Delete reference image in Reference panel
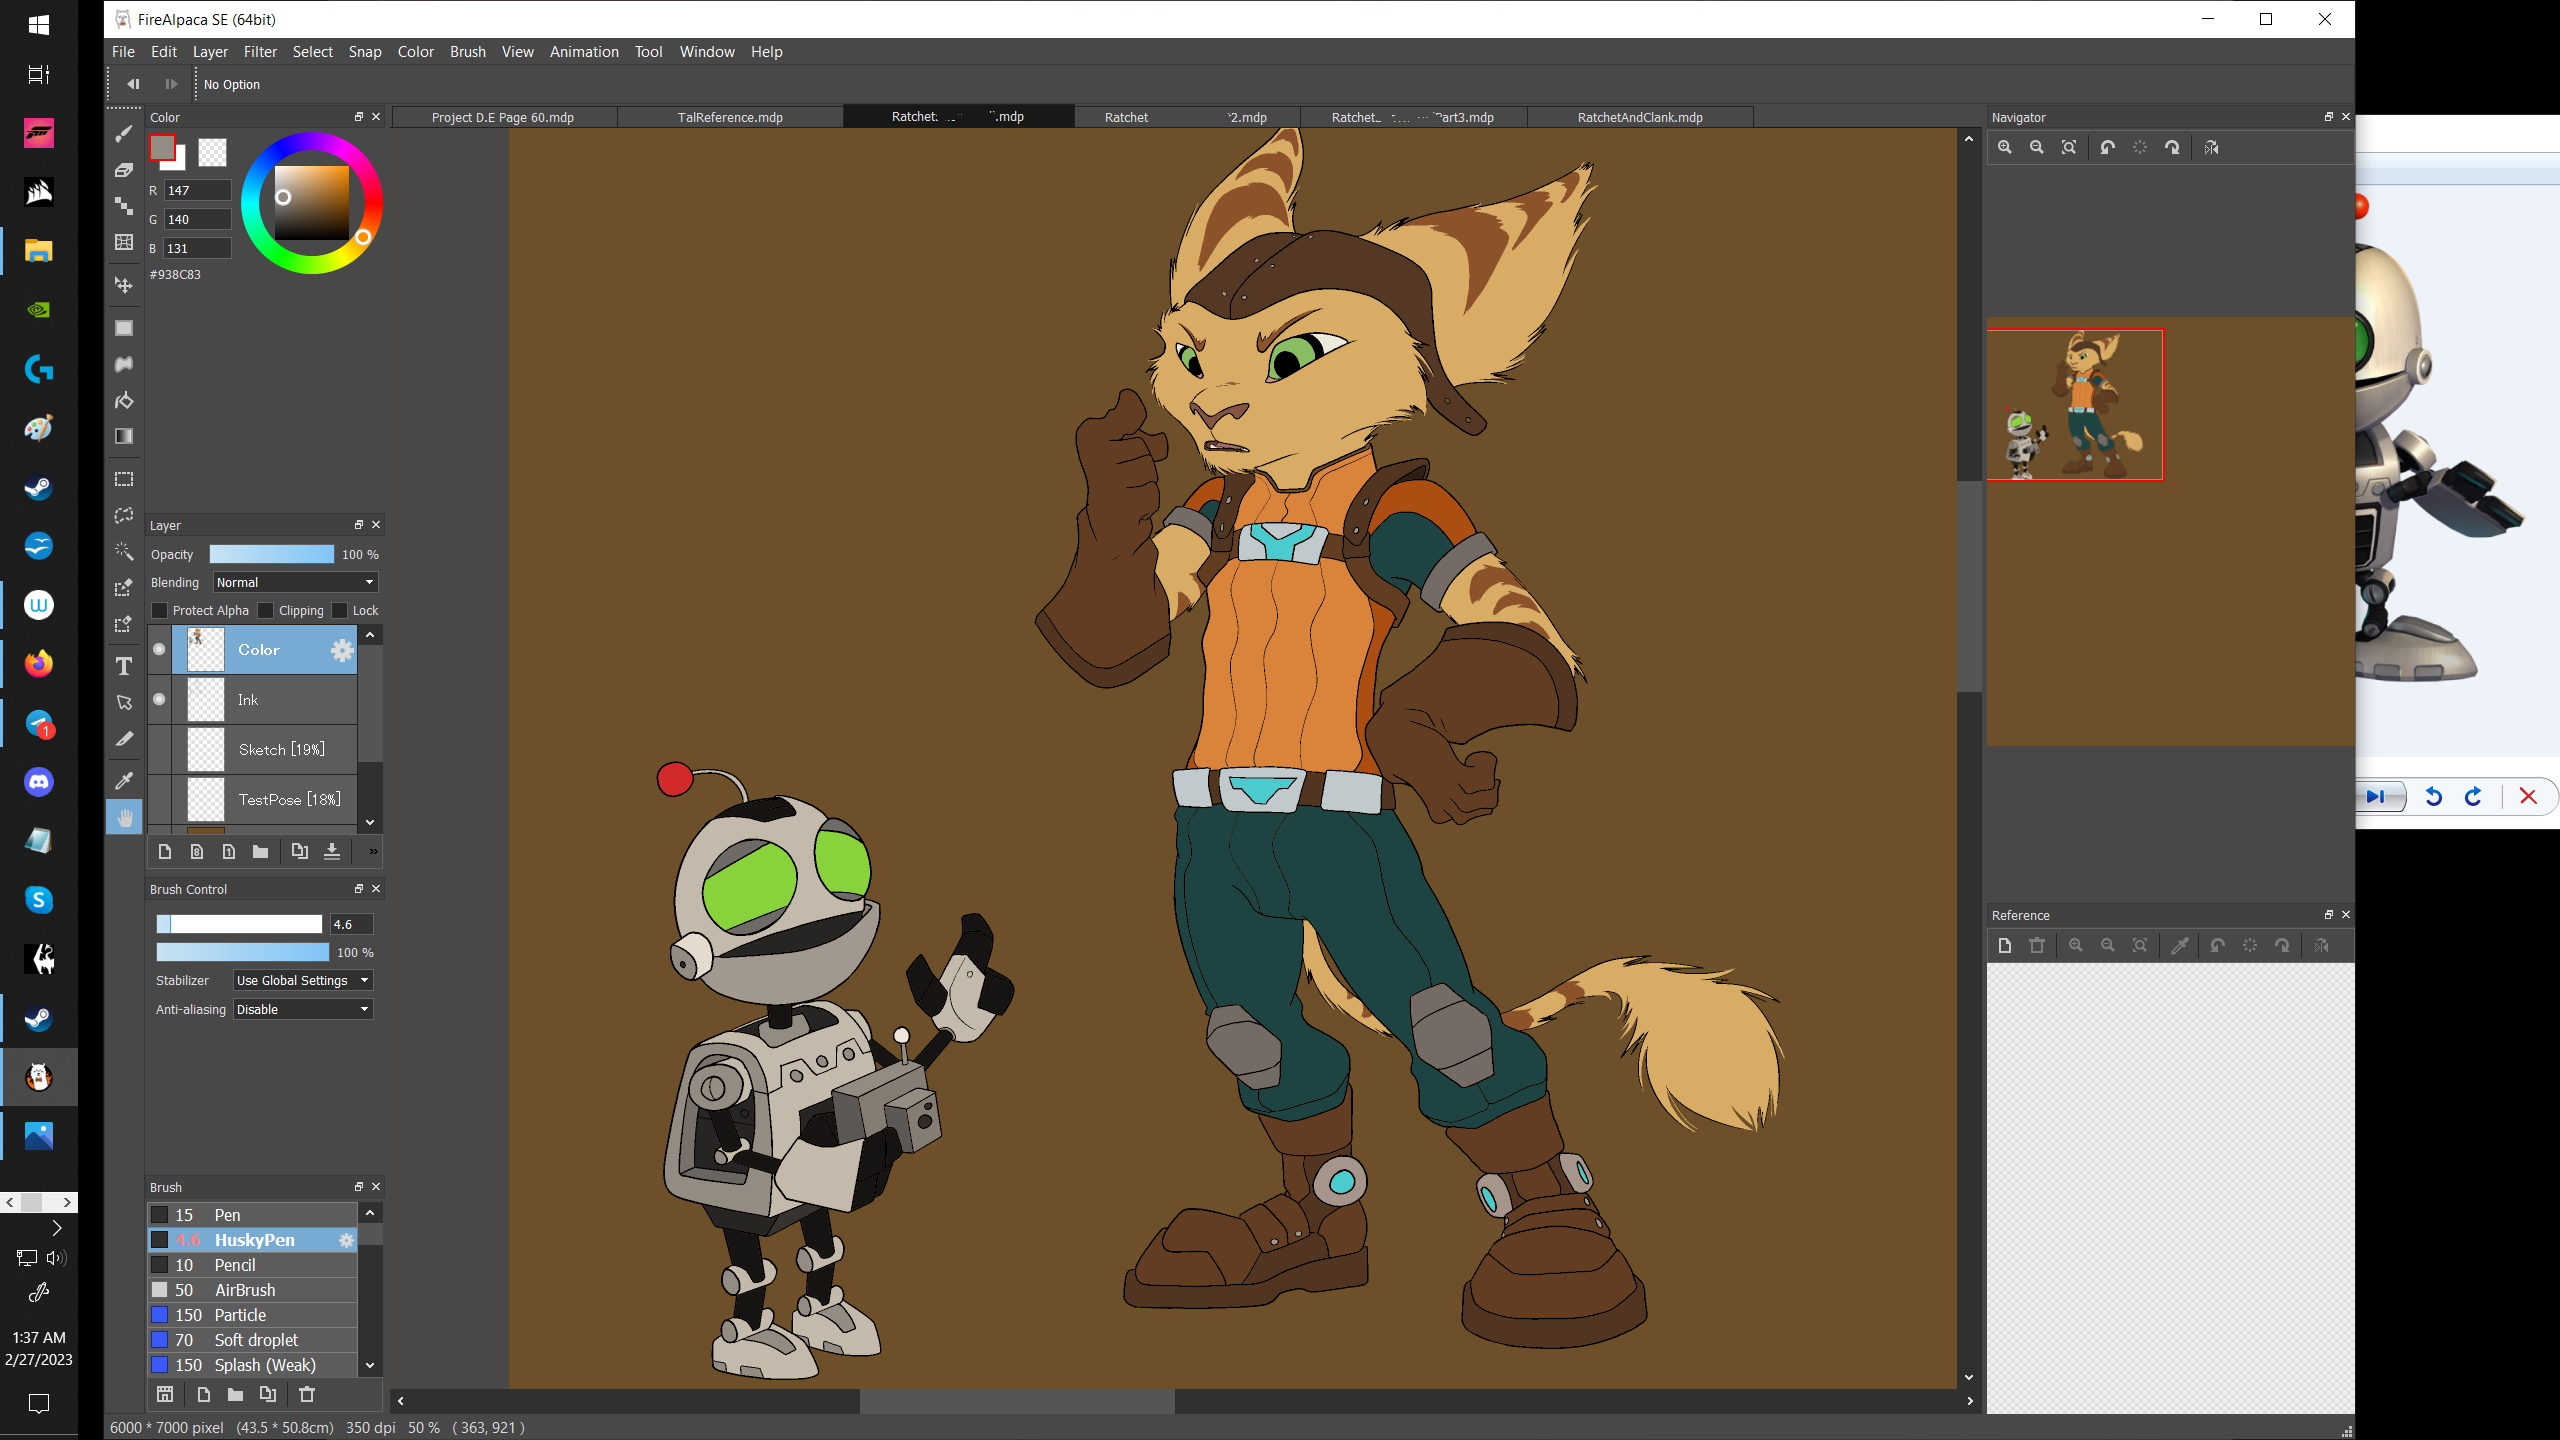2560x1440 pixels. pos(2037,945)
